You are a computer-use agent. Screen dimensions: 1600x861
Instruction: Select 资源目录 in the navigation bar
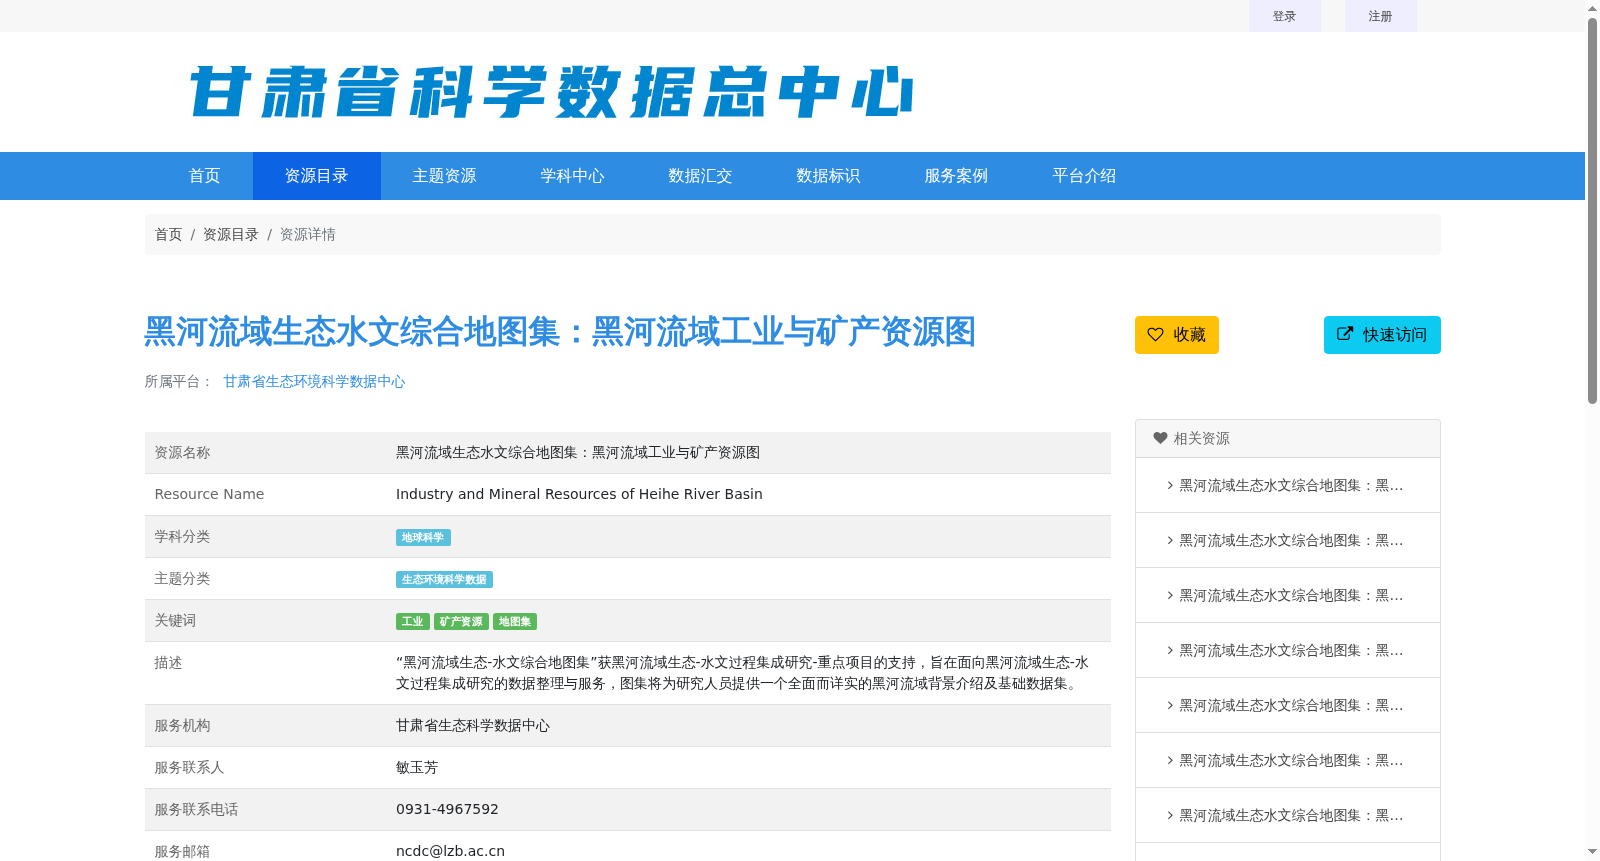[316, 176]
